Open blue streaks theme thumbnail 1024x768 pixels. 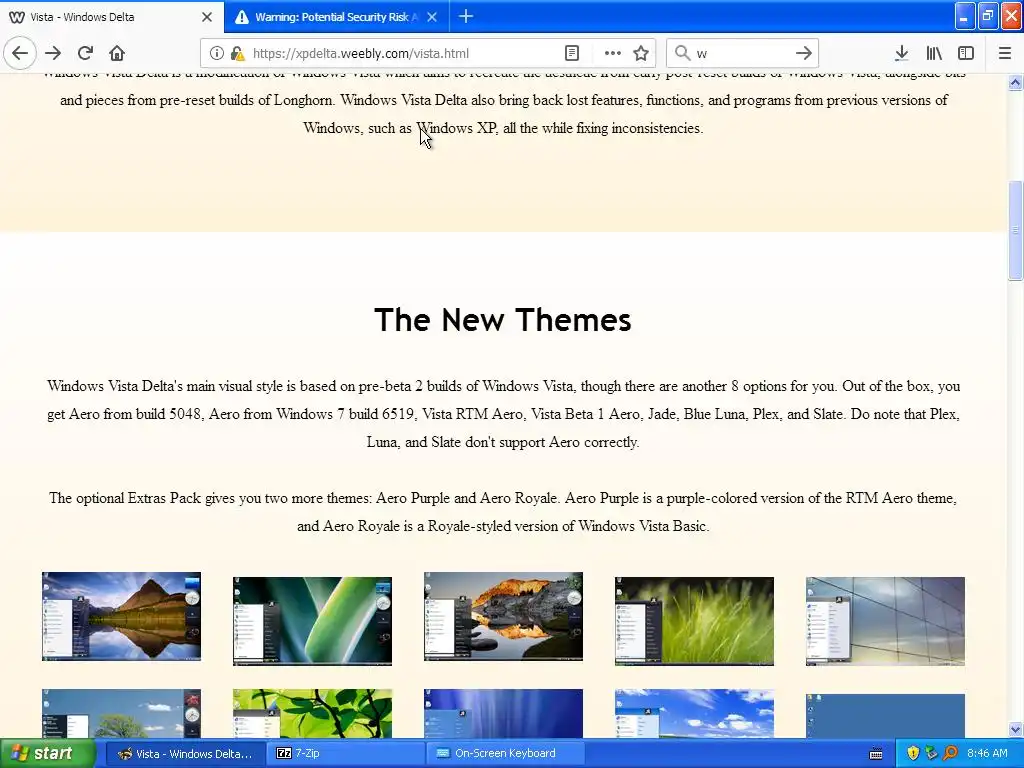pos(504,713)
